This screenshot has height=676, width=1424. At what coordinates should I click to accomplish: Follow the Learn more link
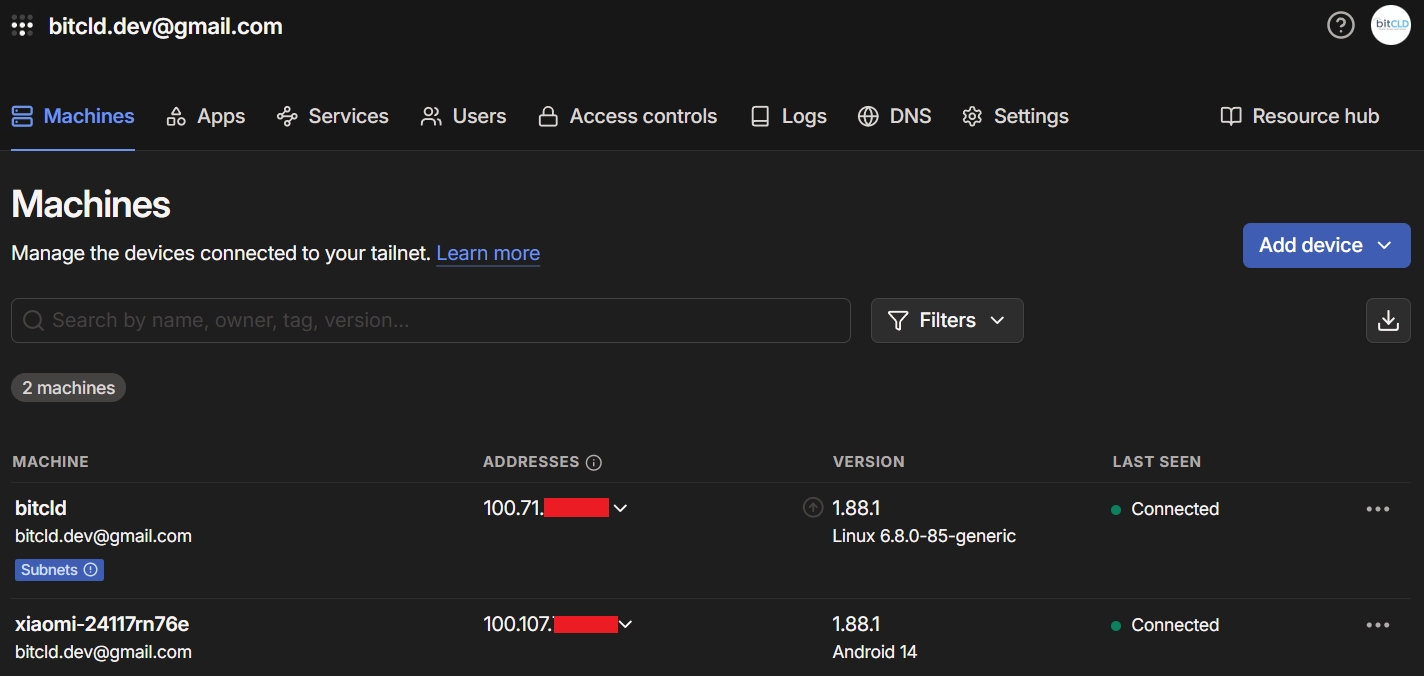[488, 253]
